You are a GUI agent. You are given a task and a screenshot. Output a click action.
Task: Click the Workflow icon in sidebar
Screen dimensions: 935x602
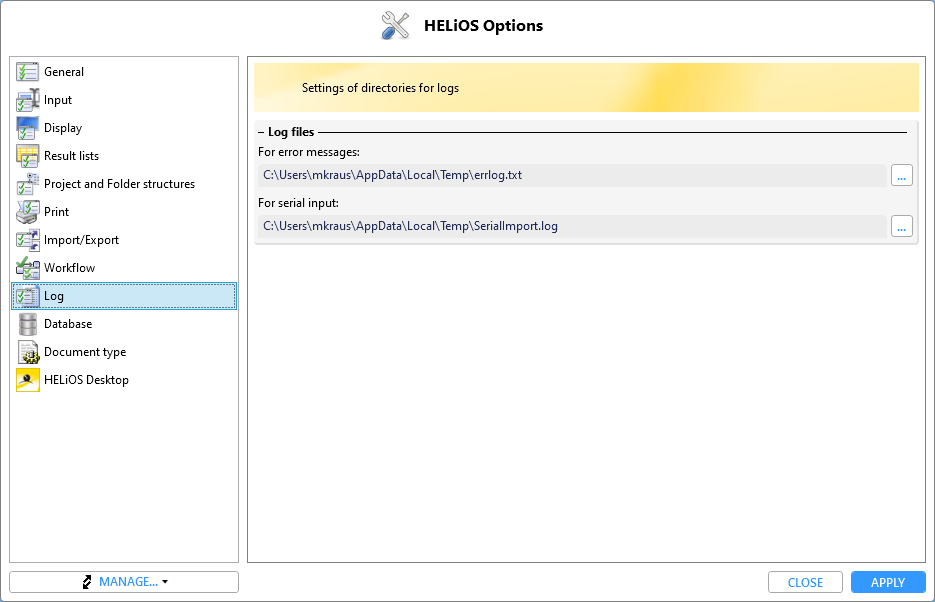click(x=27, y=268)
